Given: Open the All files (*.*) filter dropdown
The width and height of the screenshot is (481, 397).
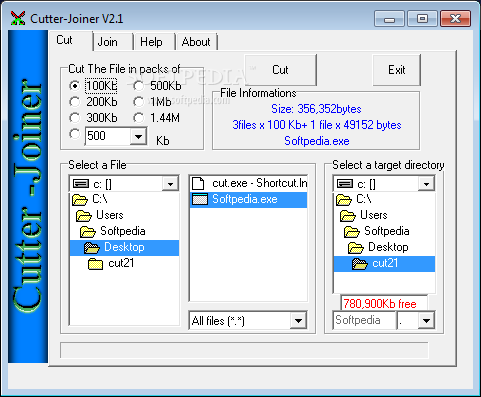Looking at the screenshot, I should click(x=298, y=321).
